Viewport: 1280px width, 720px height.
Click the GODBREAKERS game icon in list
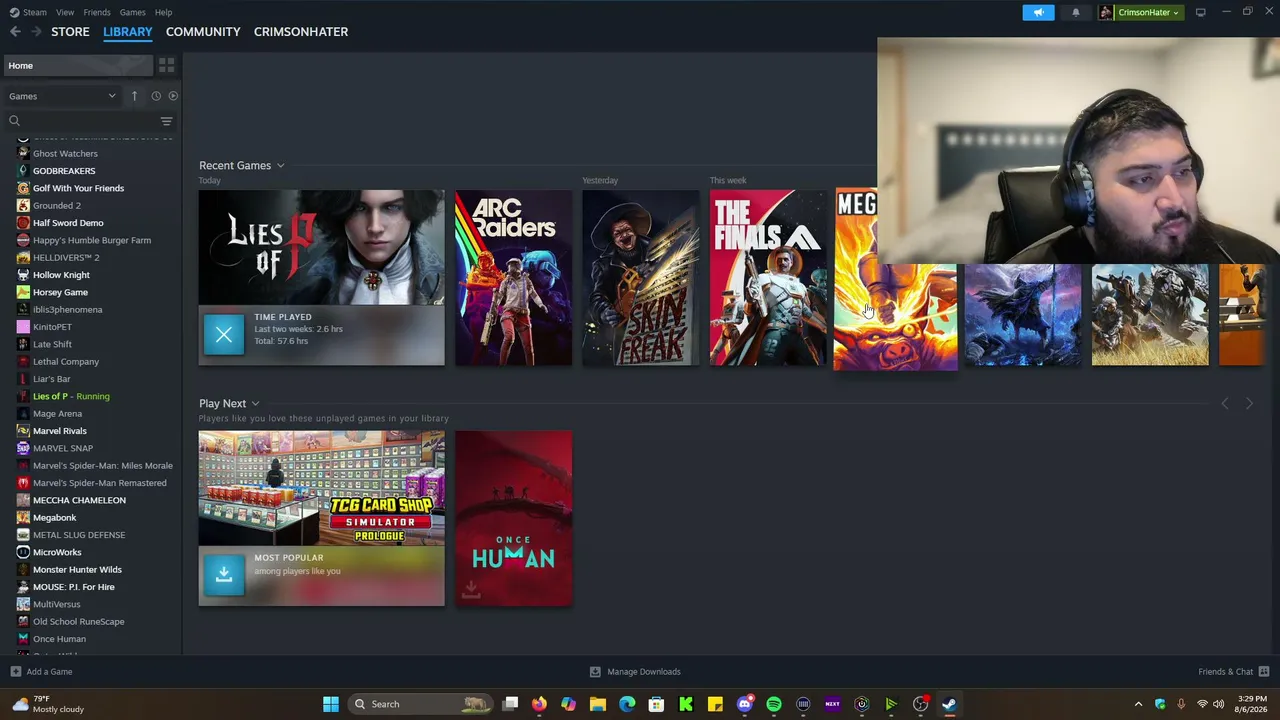point(23,171)
